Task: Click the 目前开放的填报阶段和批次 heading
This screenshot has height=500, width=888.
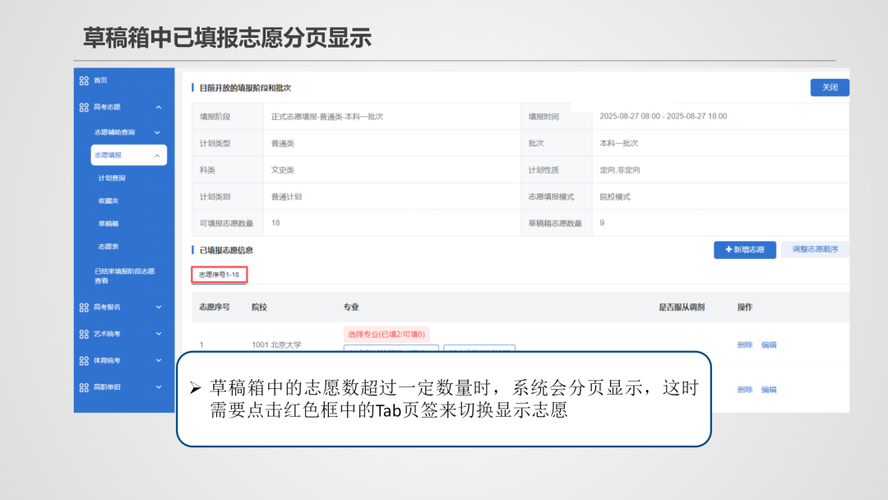Action: coord(245,88)
